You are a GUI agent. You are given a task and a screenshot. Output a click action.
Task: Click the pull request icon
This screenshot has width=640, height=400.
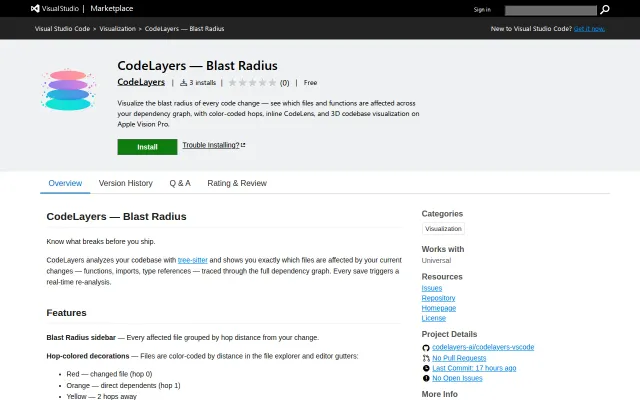(x=426, y=358)
